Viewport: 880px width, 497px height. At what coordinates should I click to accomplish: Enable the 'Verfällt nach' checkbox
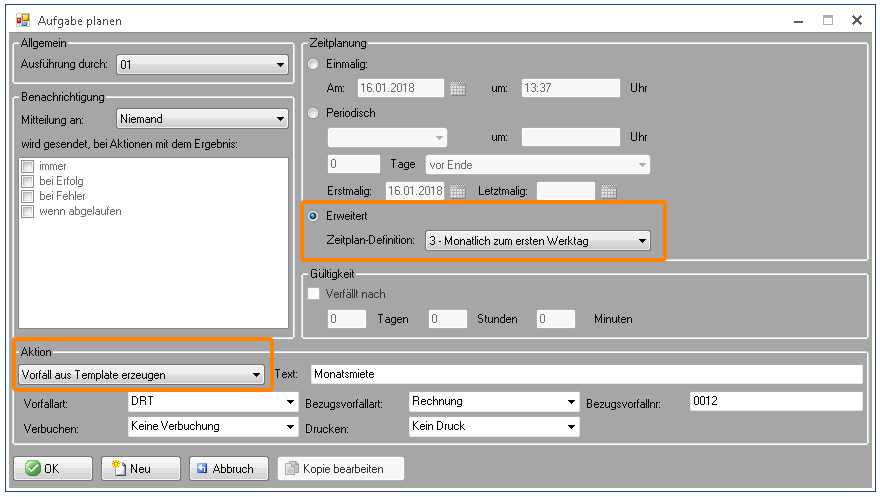pyautogui.click(x=315, y=294)
